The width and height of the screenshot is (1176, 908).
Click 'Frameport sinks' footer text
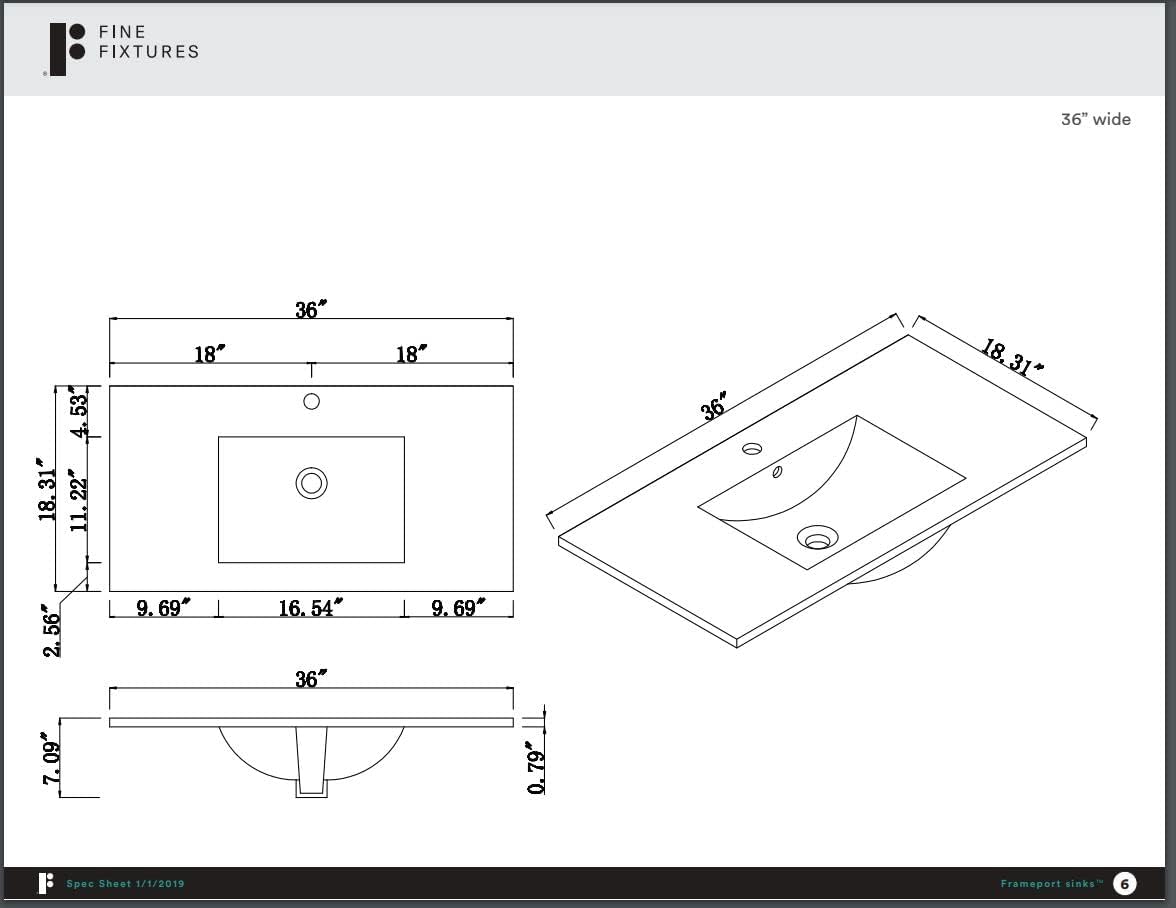tap(1052, 883)
